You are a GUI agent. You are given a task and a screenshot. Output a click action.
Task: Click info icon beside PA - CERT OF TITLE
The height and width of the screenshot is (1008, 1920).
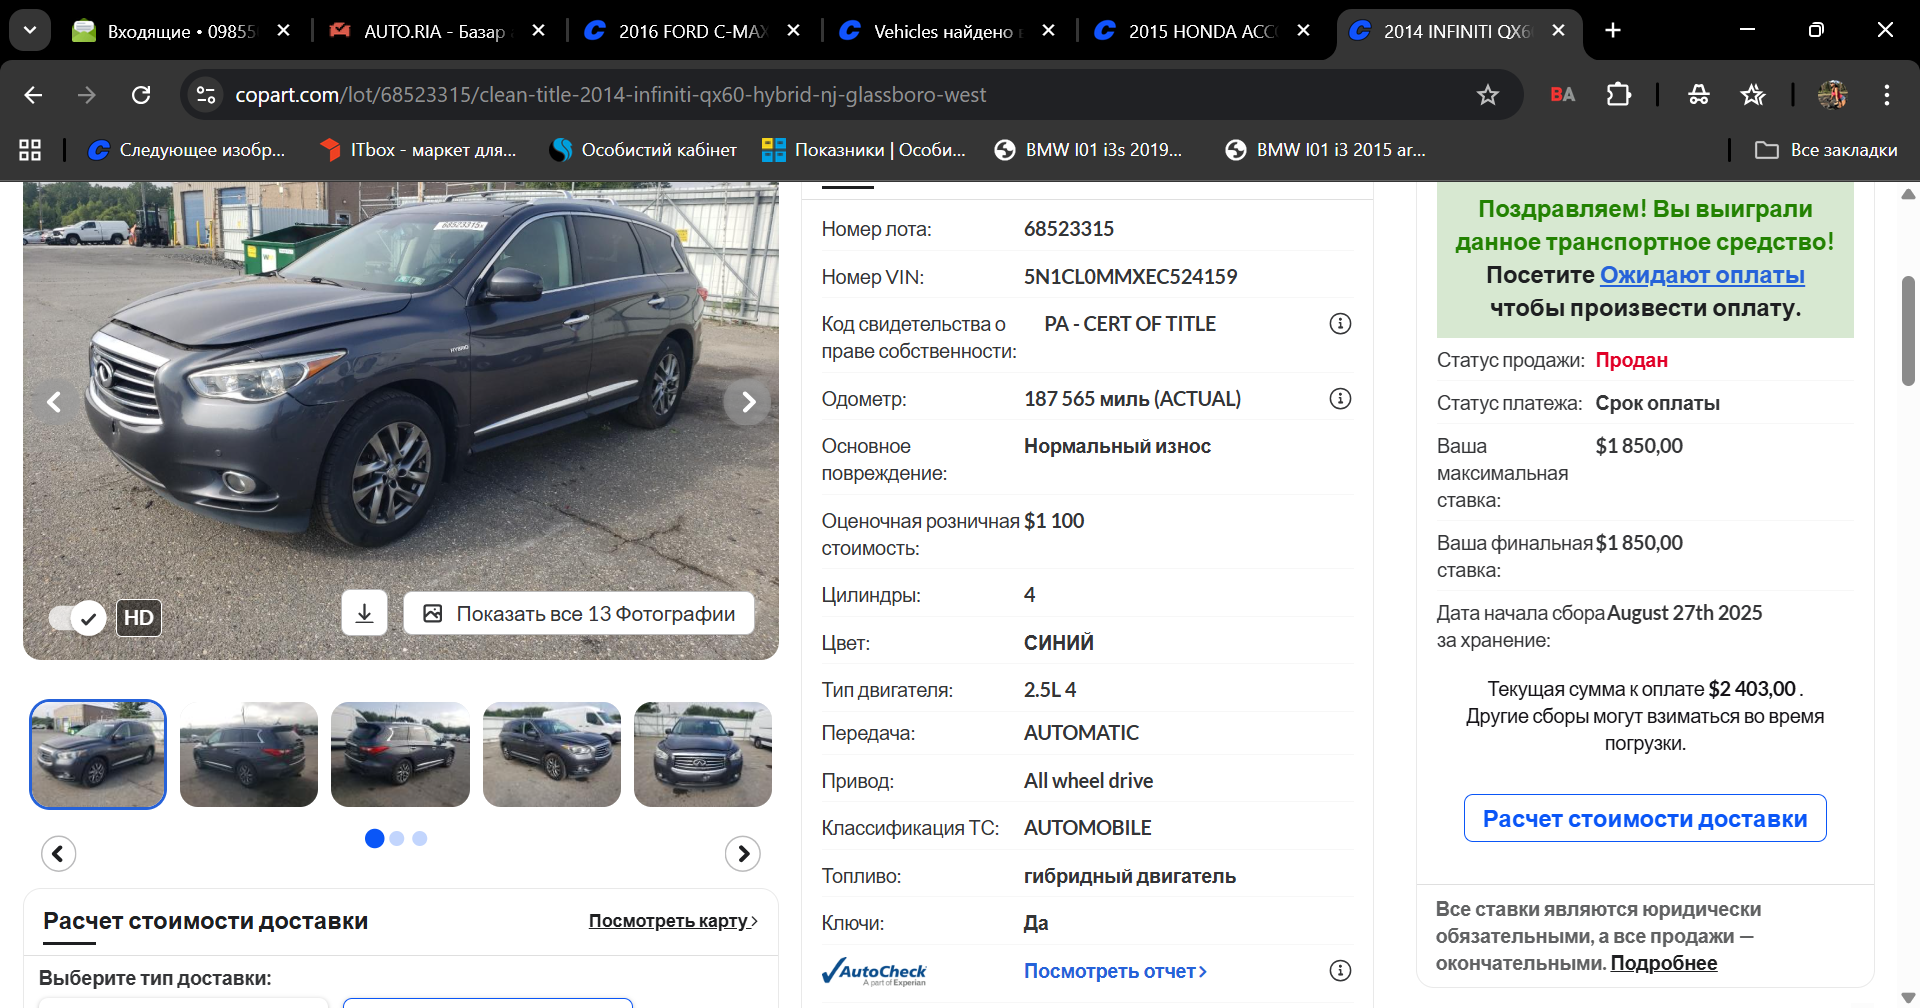click(x=1340, y=324)
